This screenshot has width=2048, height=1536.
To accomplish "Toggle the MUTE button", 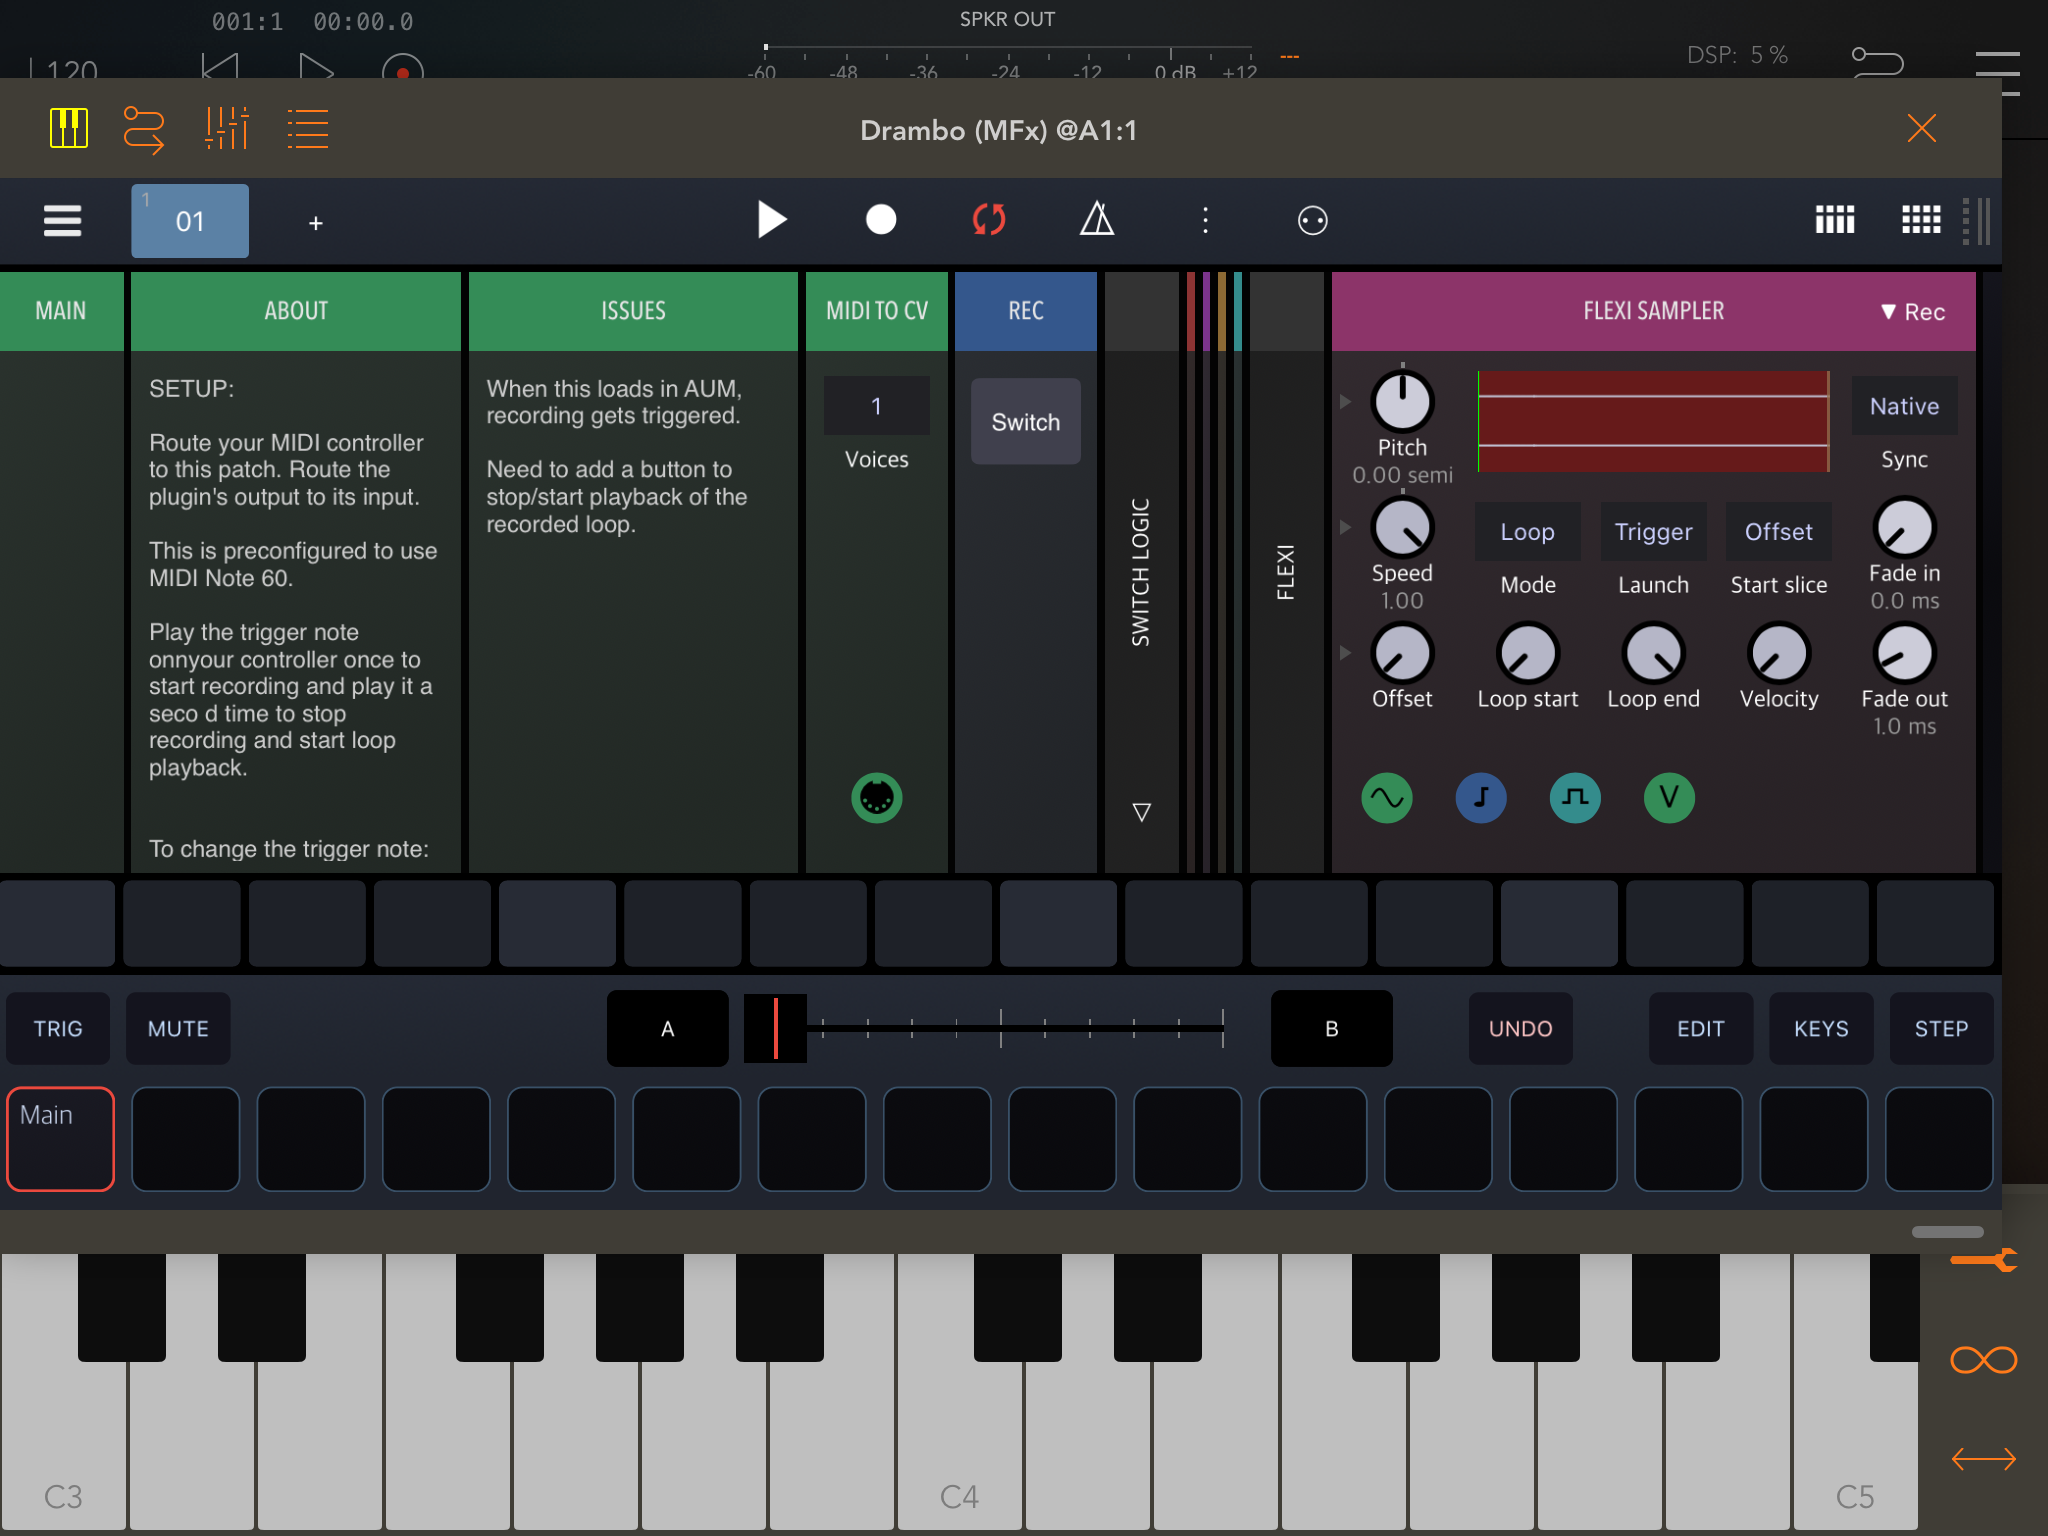I will [x=178, y=1028].
